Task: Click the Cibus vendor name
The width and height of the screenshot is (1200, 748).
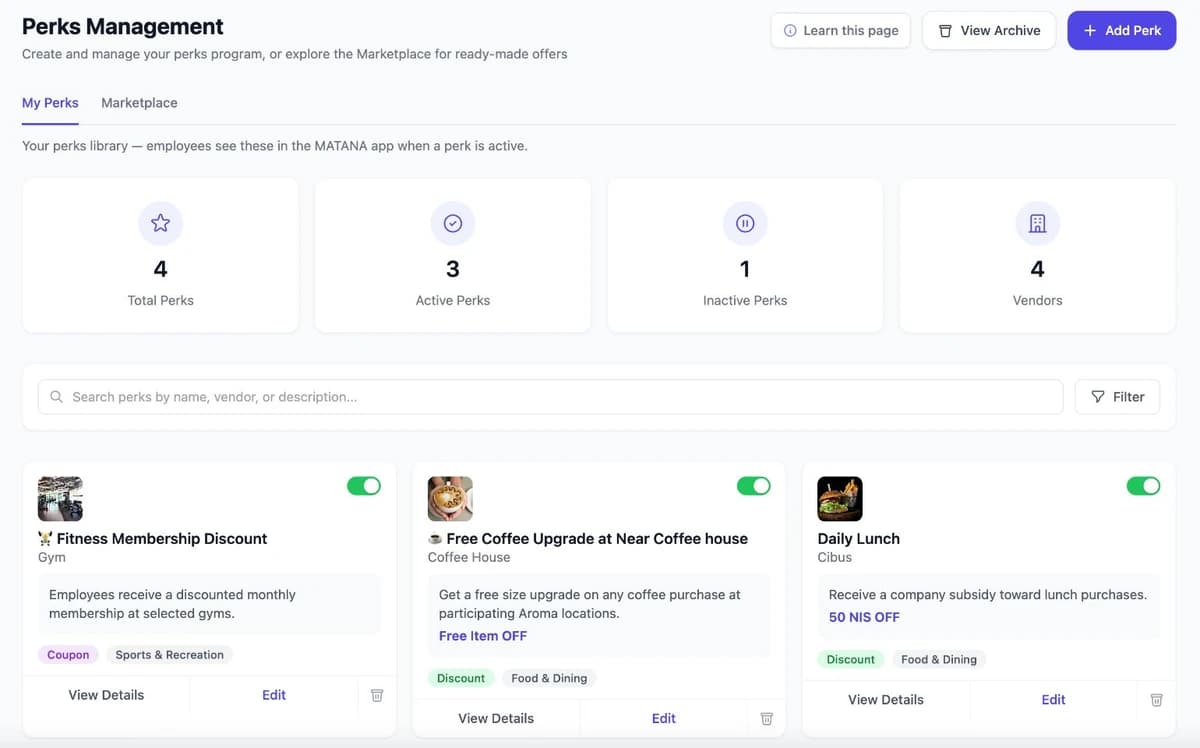Action: [x=835, y=557]
